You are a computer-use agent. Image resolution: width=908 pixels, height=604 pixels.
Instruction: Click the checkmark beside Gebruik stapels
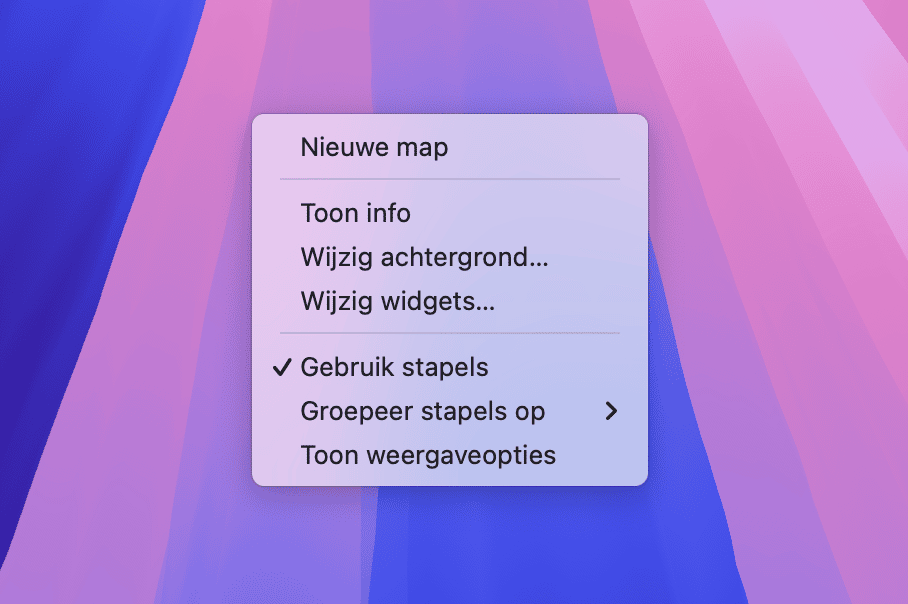[x=281, y=367]
